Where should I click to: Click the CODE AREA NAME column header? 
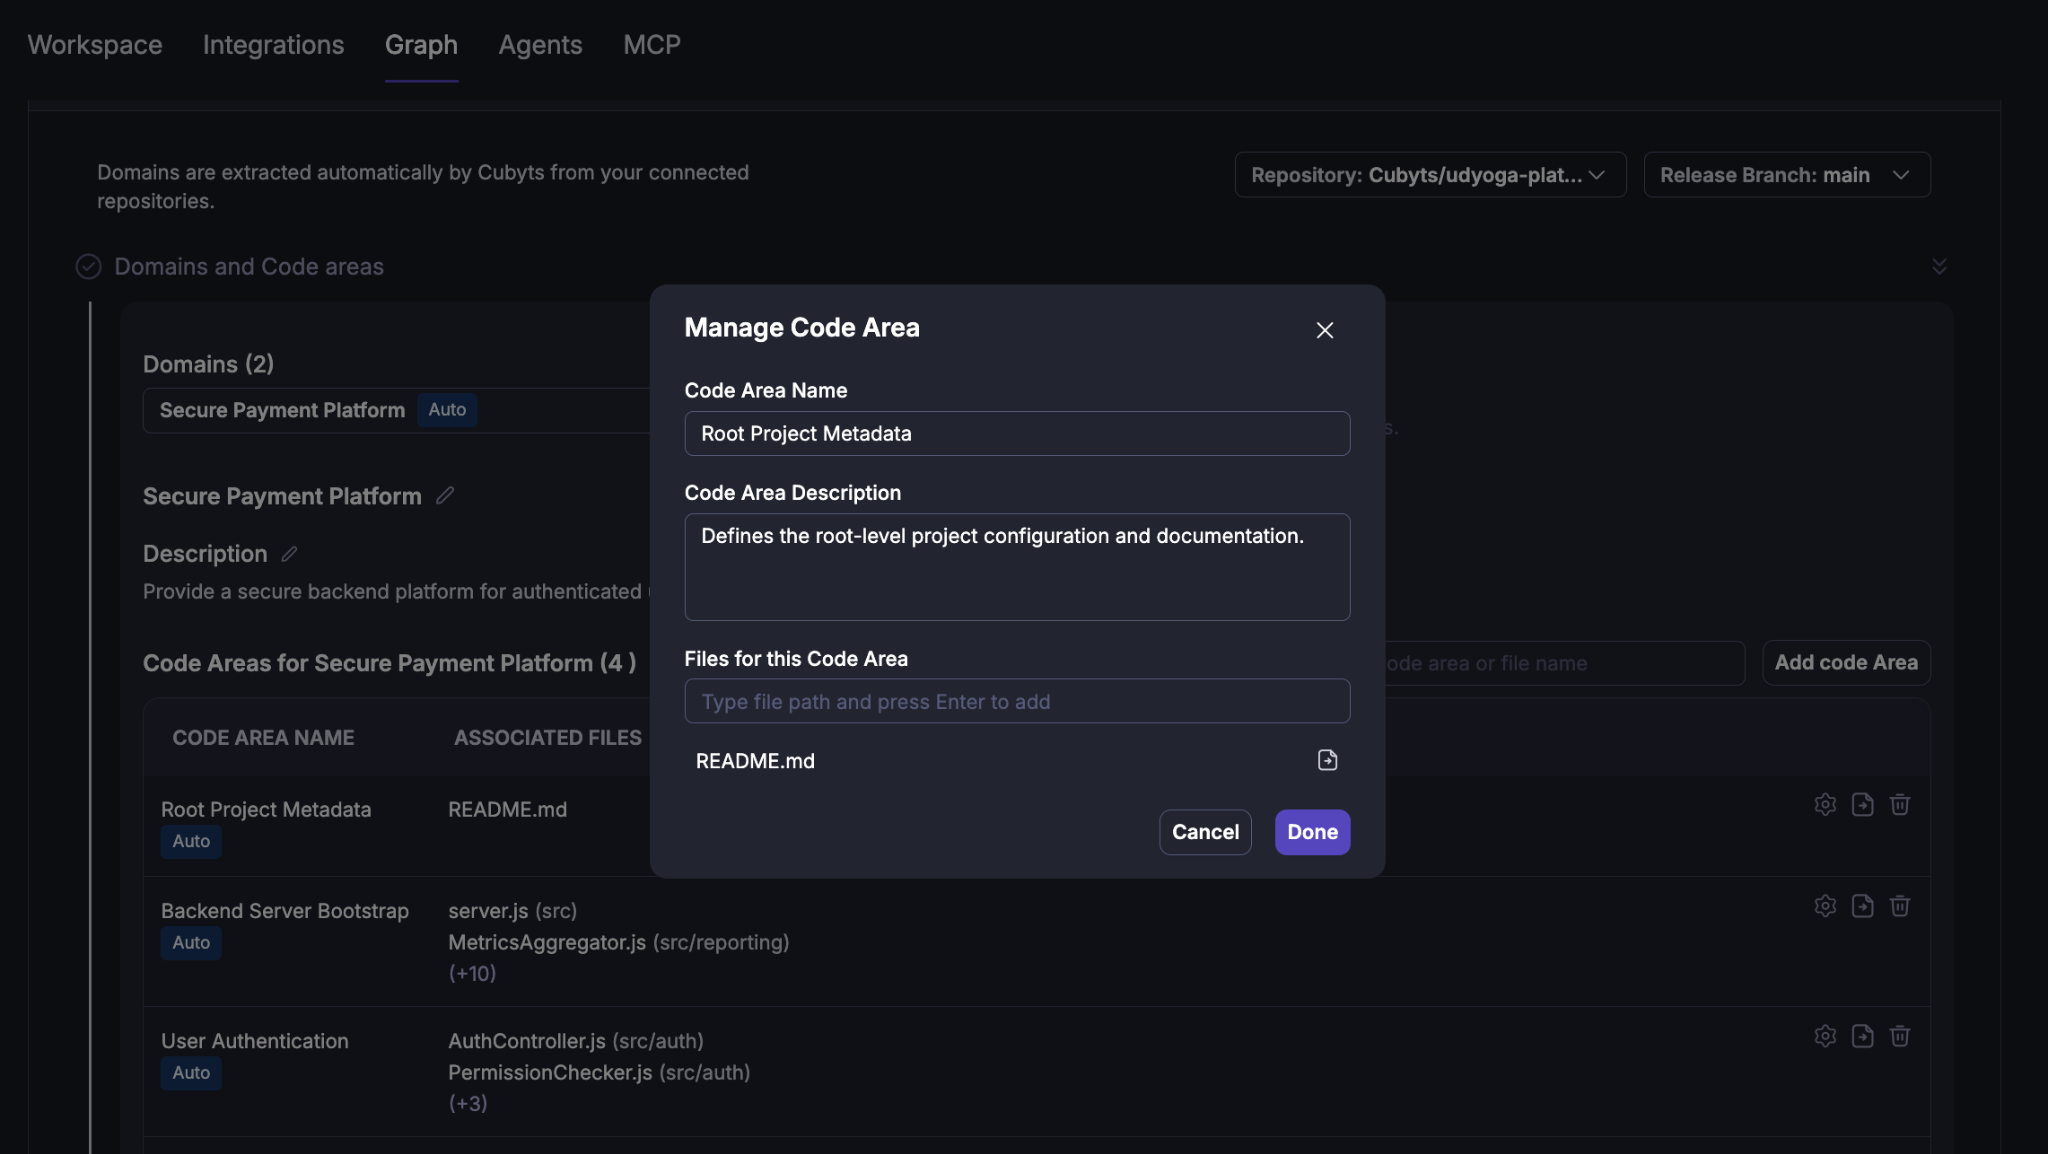tap(263, 738)
